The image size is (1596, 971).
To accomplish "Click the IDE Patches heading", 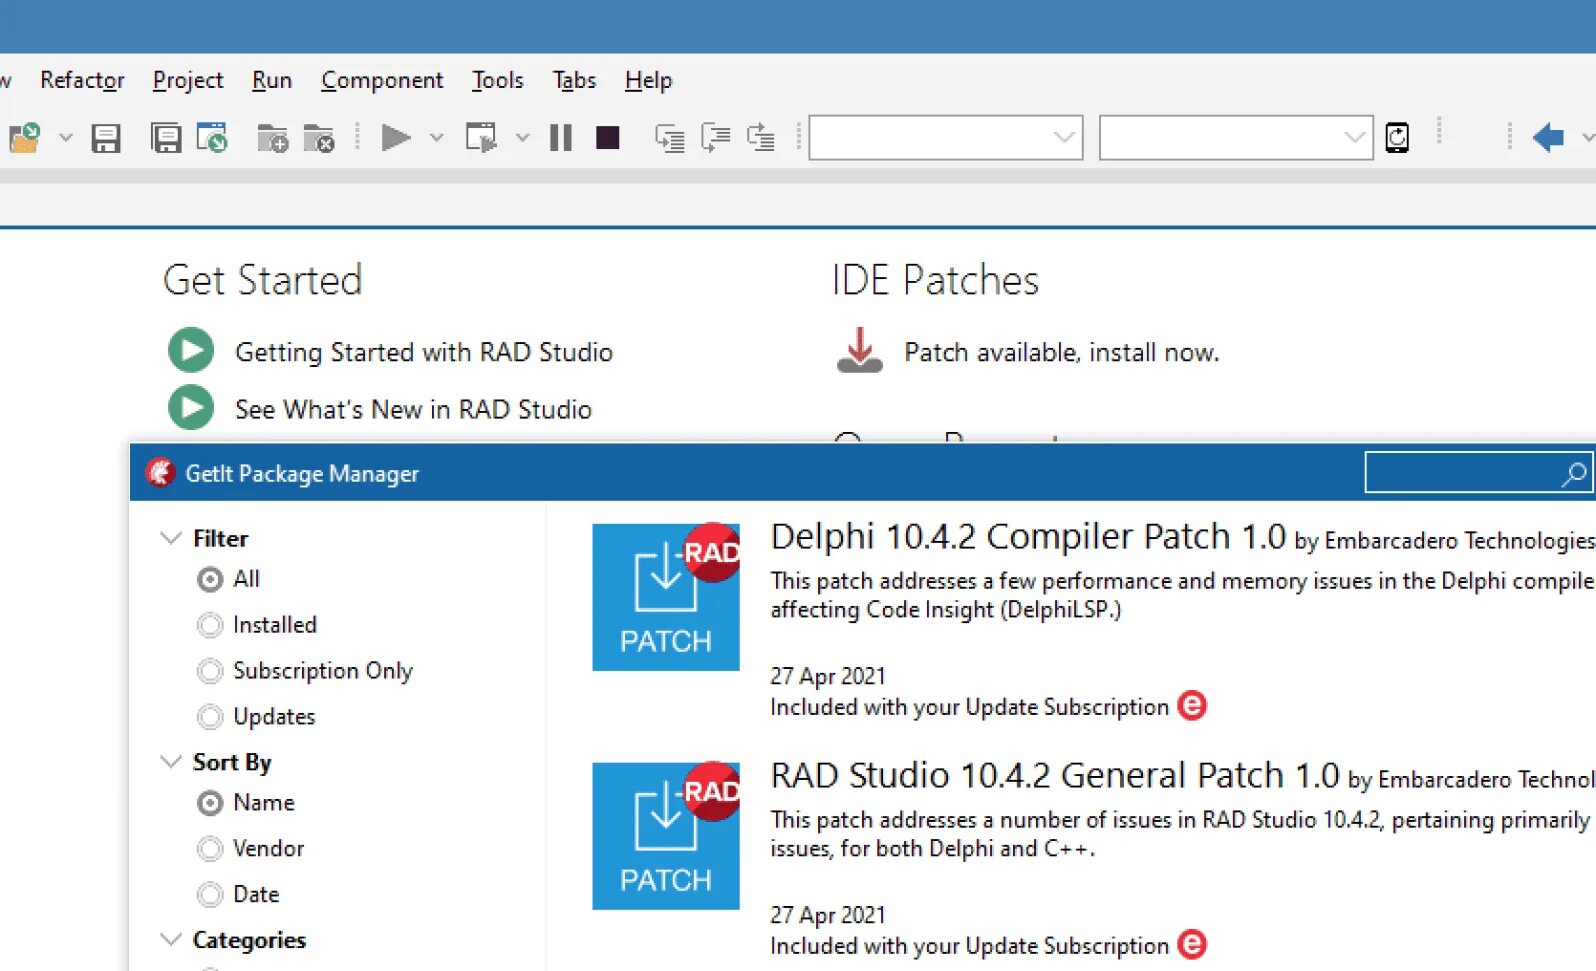I will coord(935,280).
